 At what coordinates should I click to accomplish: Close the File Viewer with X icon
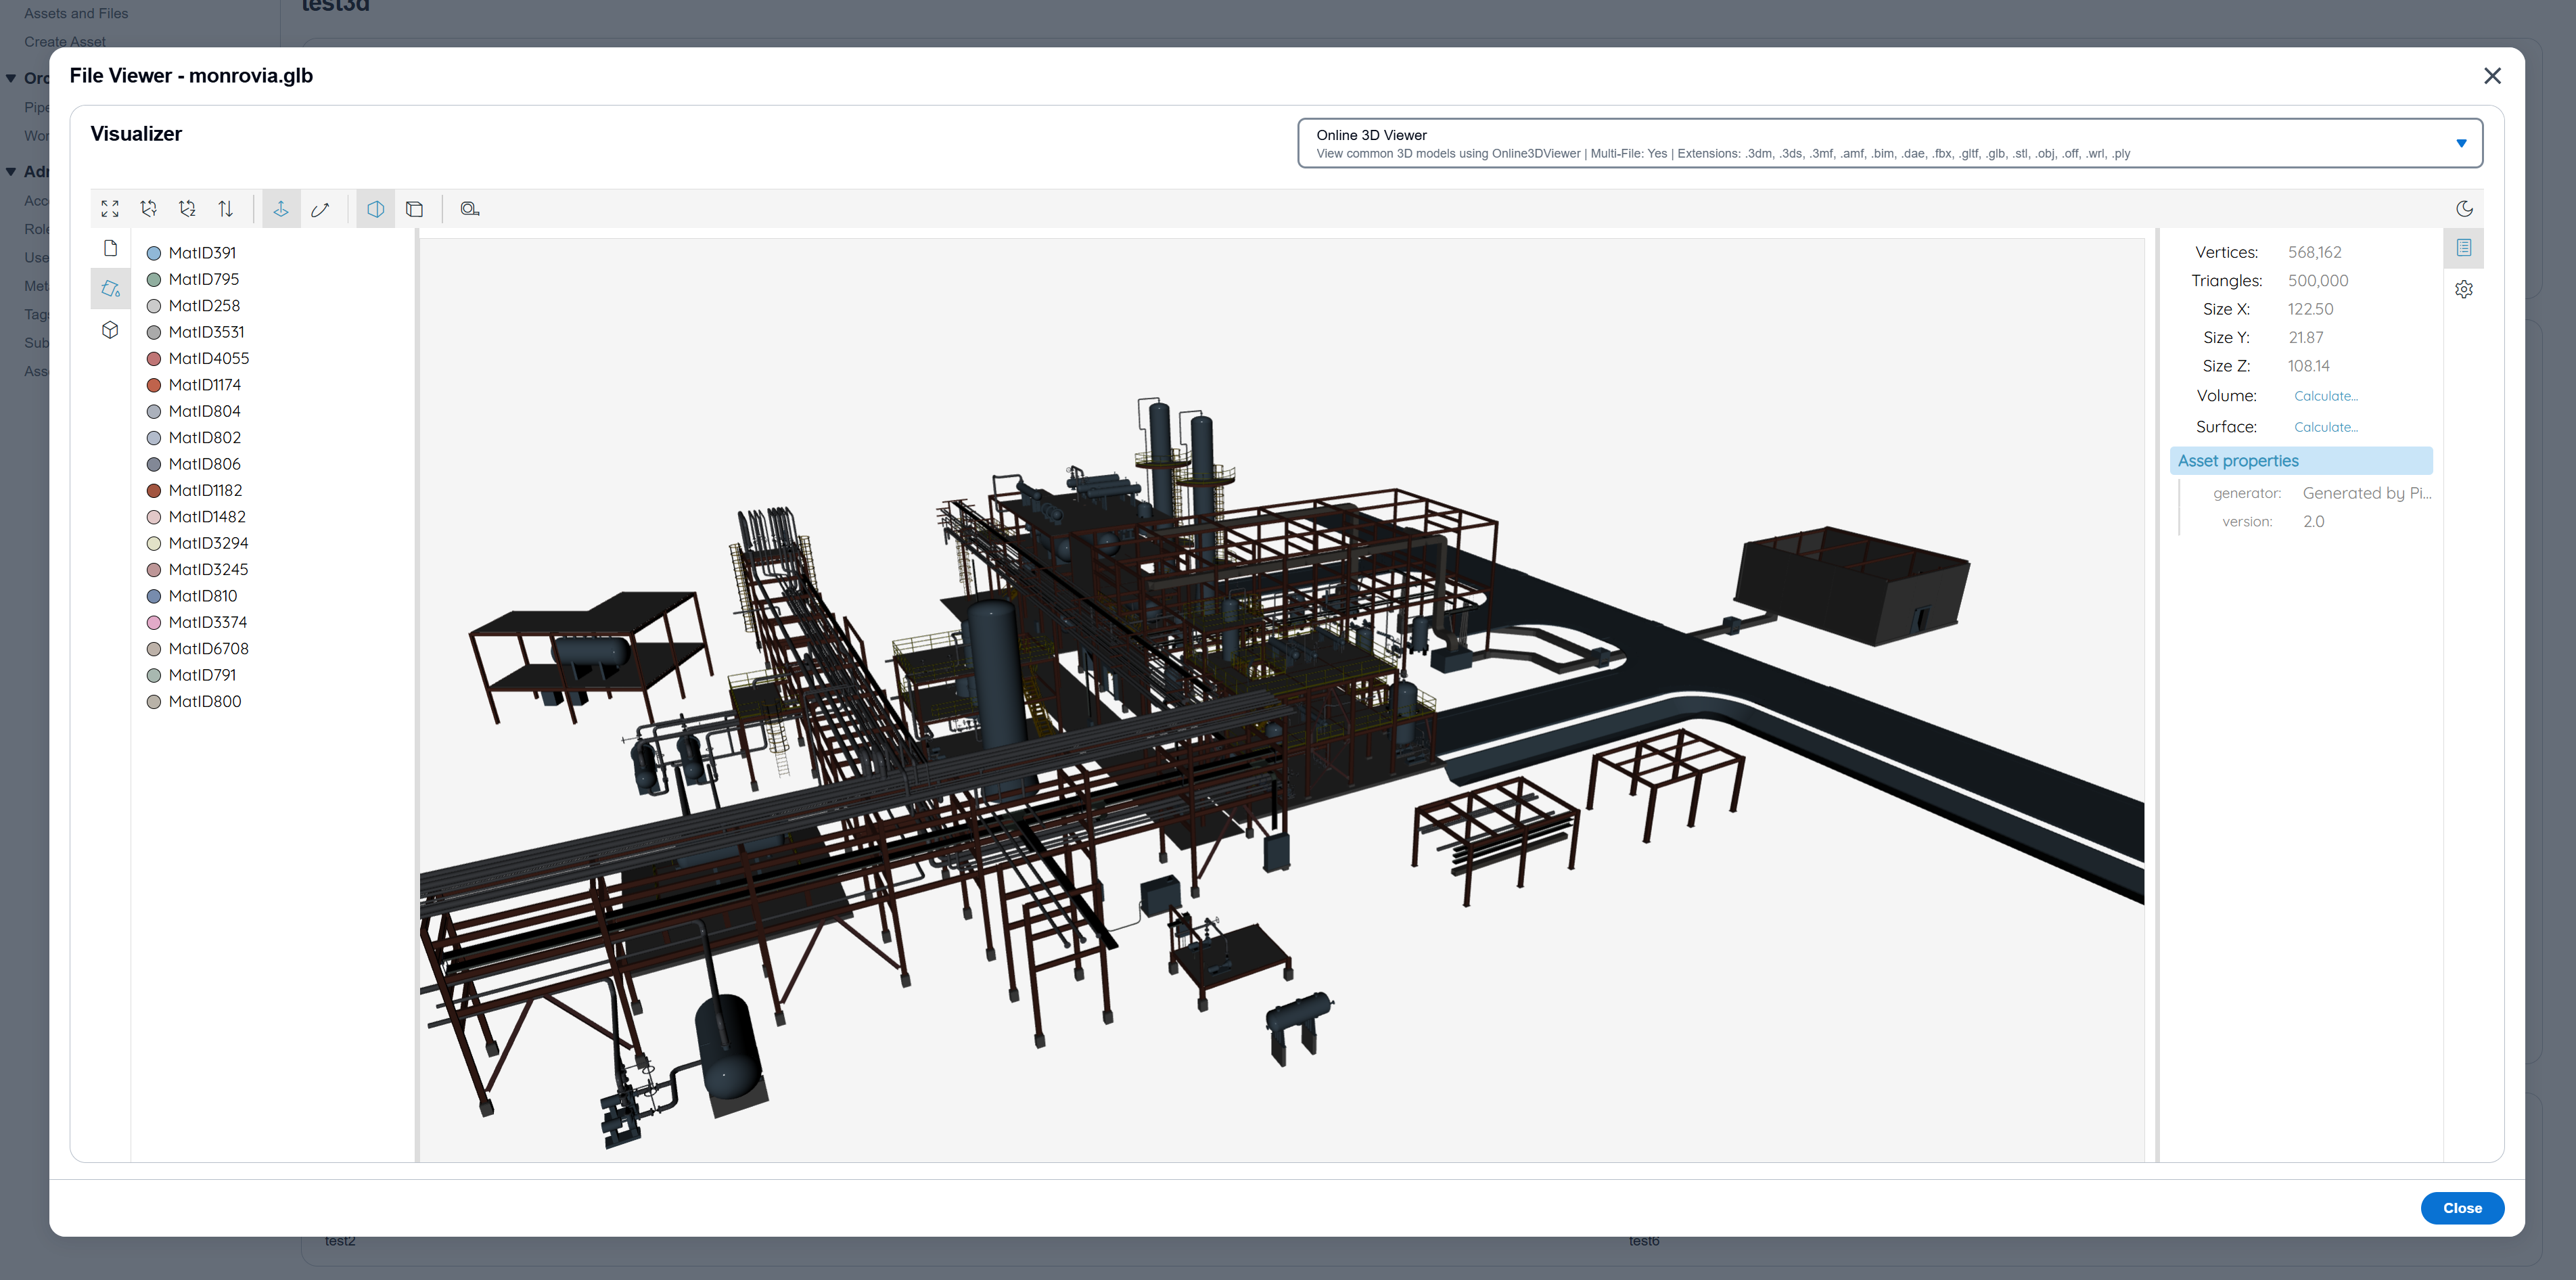click(2492, 76)
